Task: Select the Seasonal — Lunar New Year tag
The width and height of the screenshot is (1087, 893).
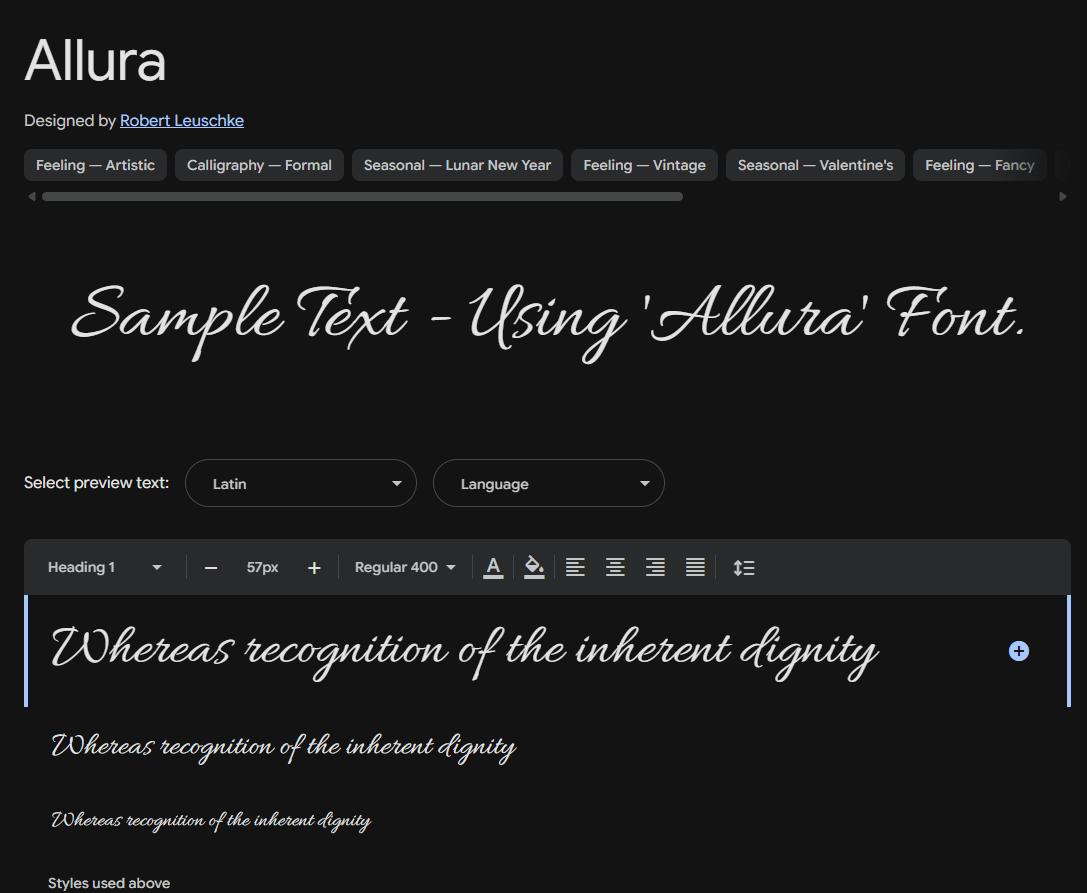Action: pos(458,165)
